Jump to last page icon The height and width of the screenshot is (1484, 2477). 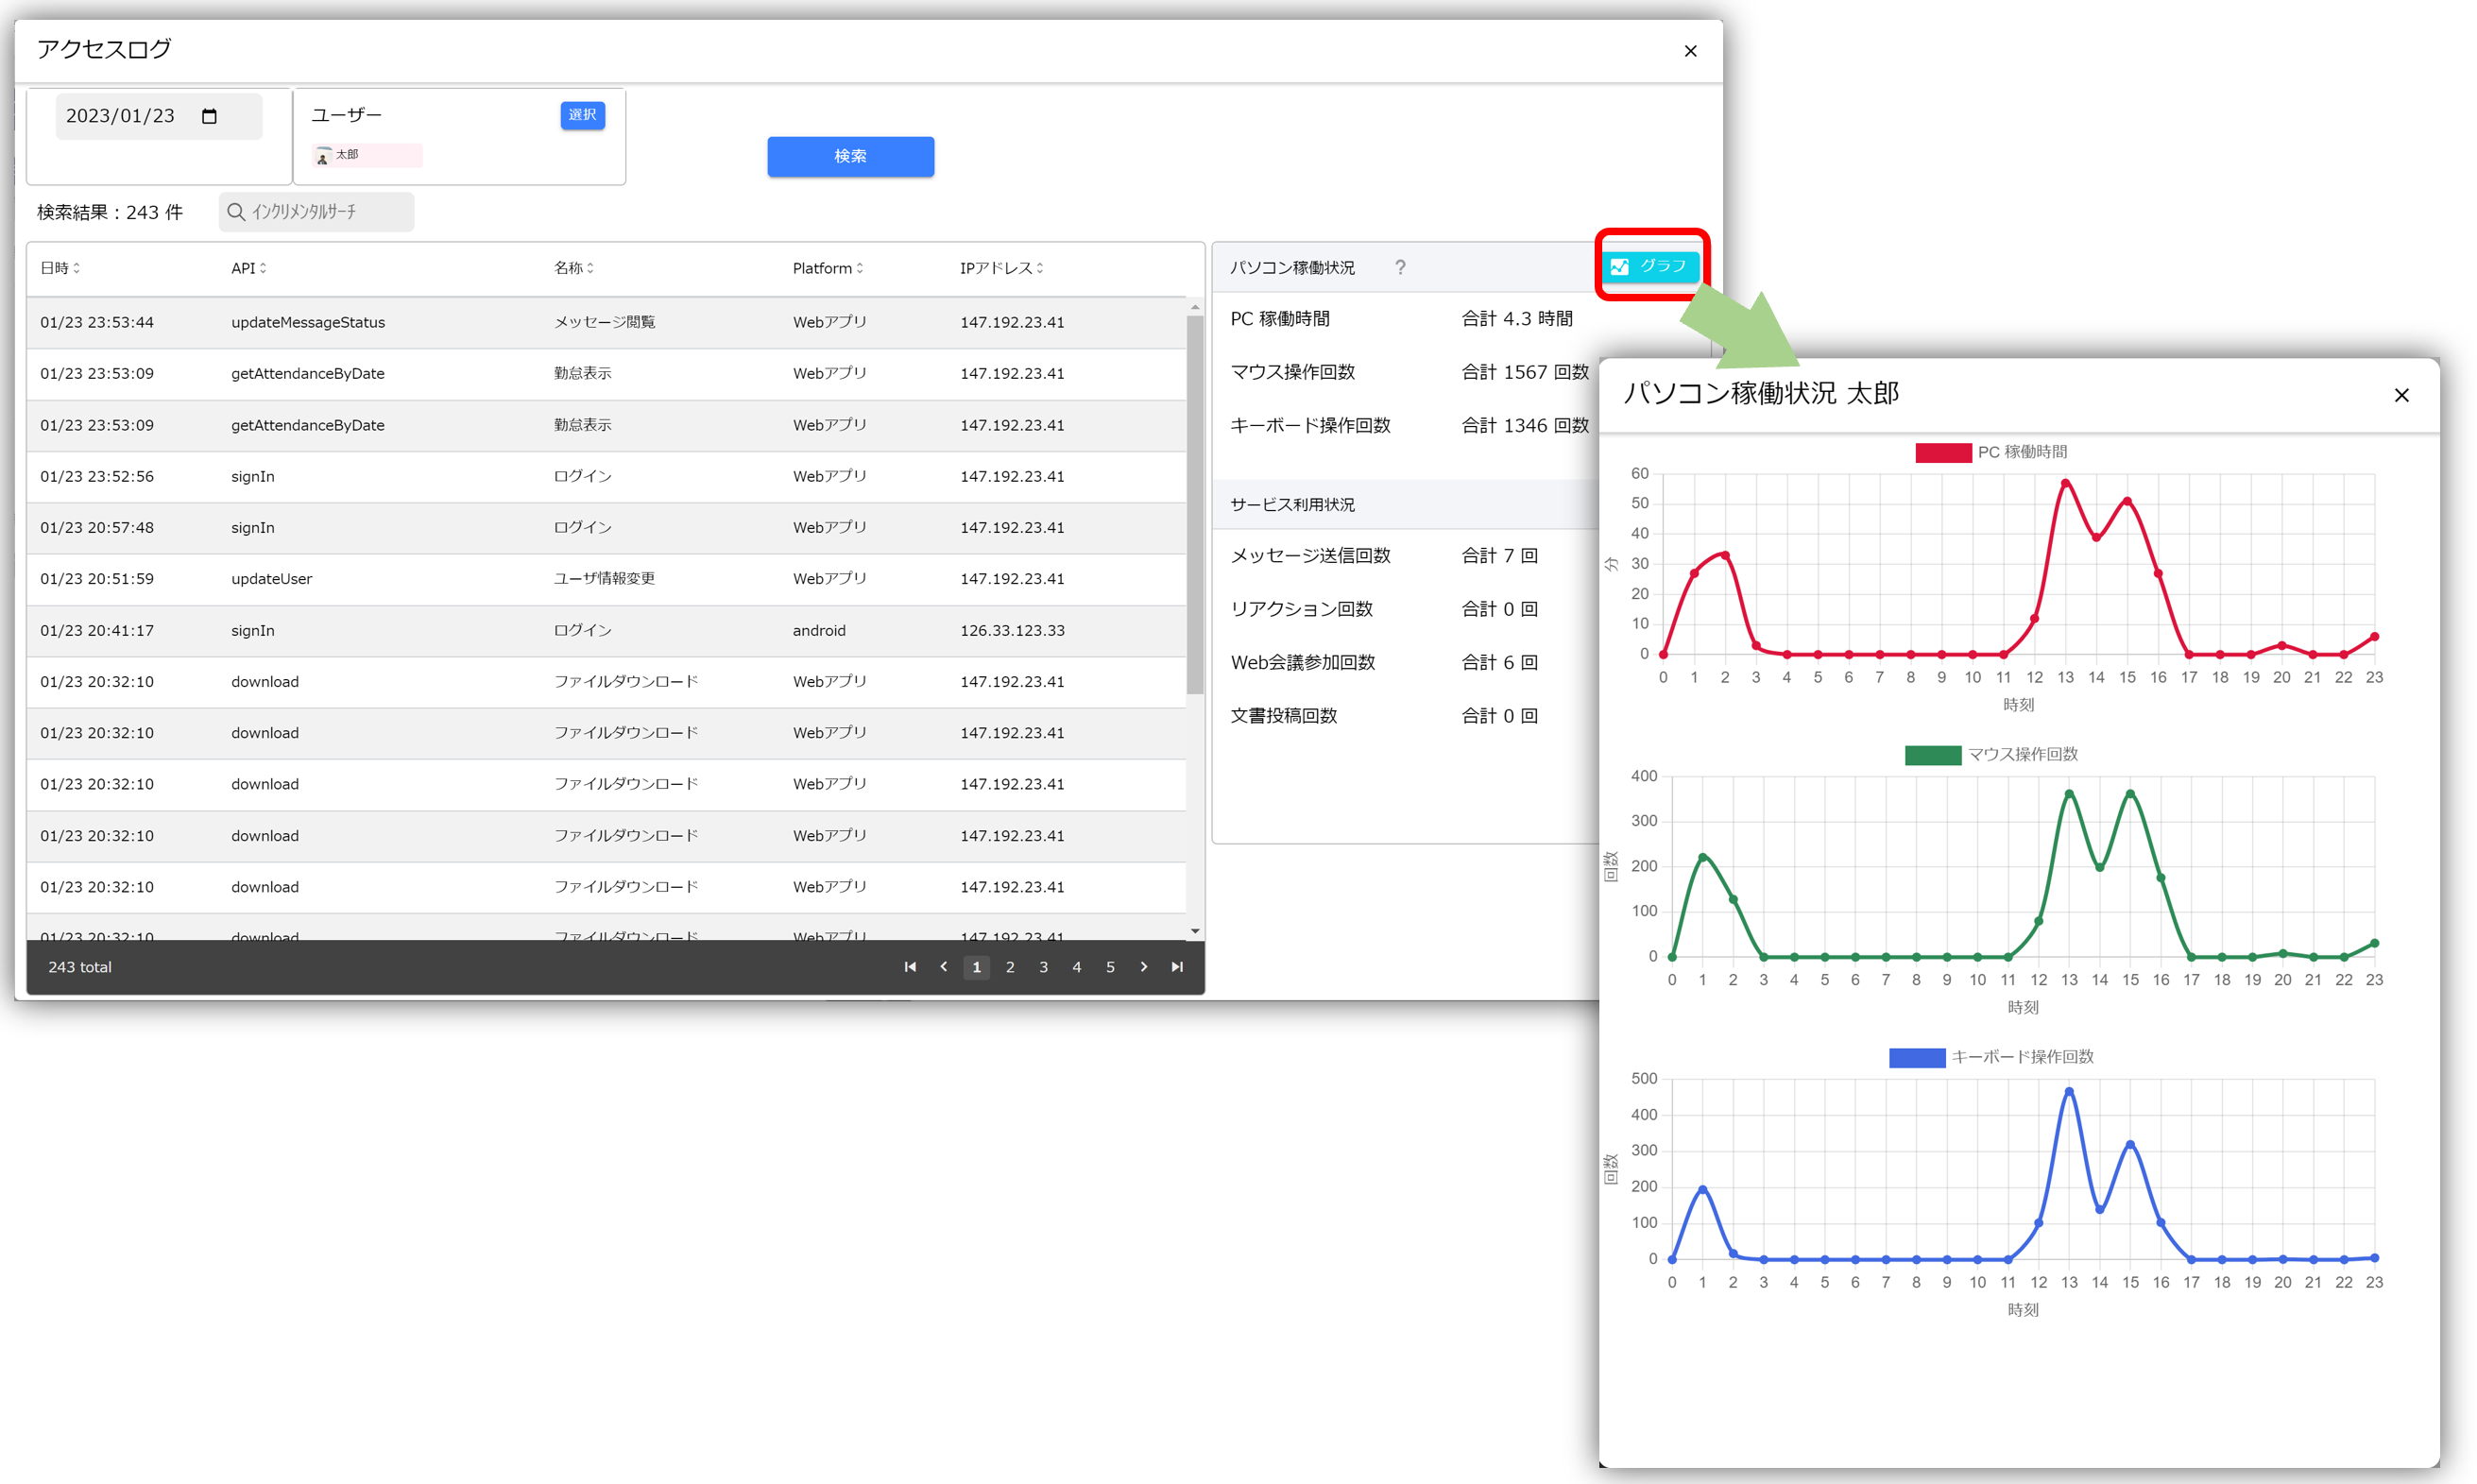[1177, 967]
